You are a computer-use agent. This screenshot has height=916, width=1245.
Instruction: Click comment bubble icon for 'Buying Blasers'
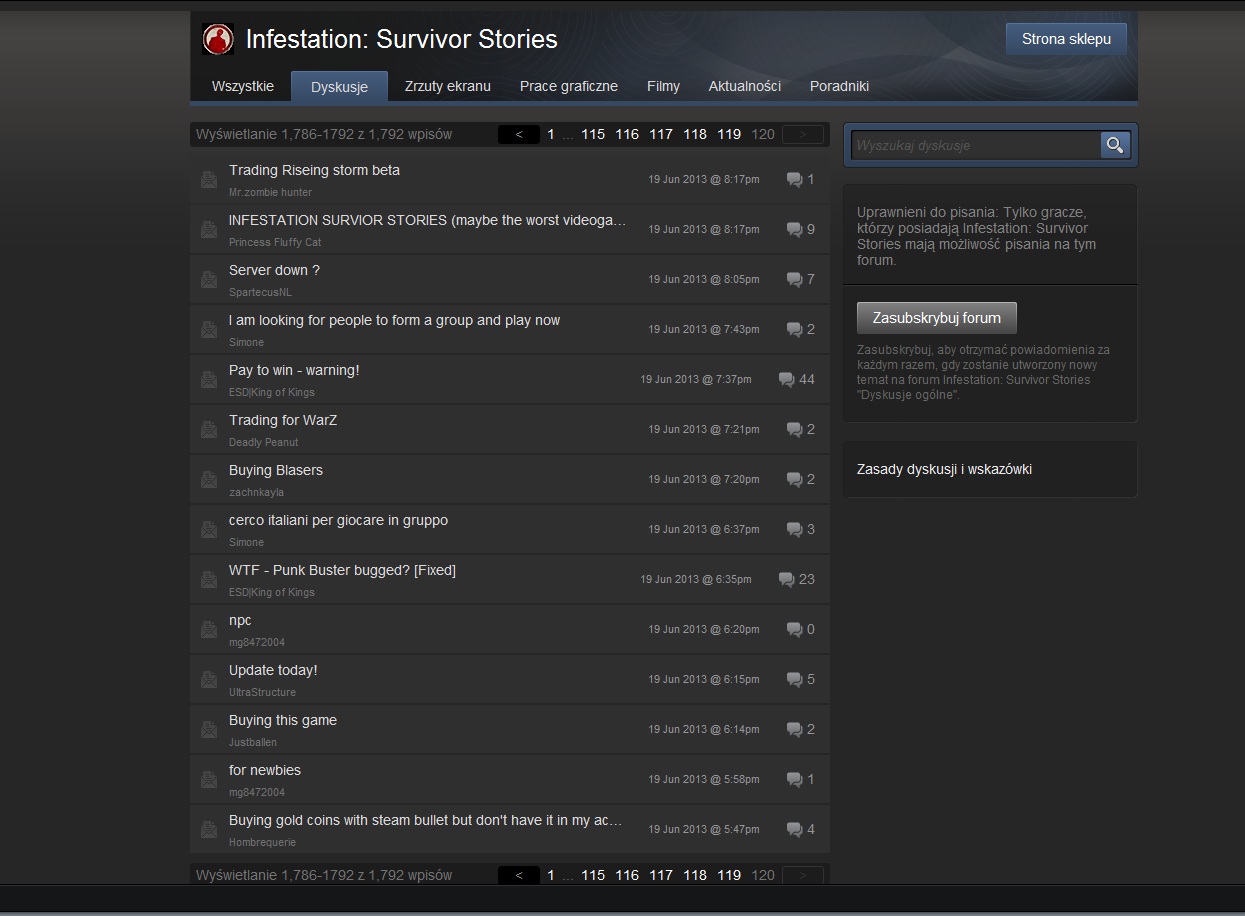(x=794, y=480)
